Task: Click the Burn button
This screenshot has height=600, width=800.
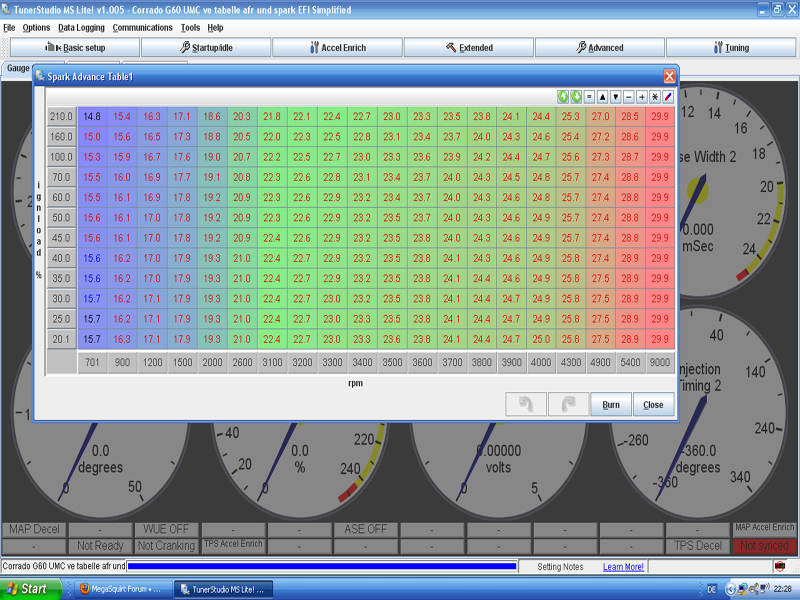Action: tap(610, 405)
